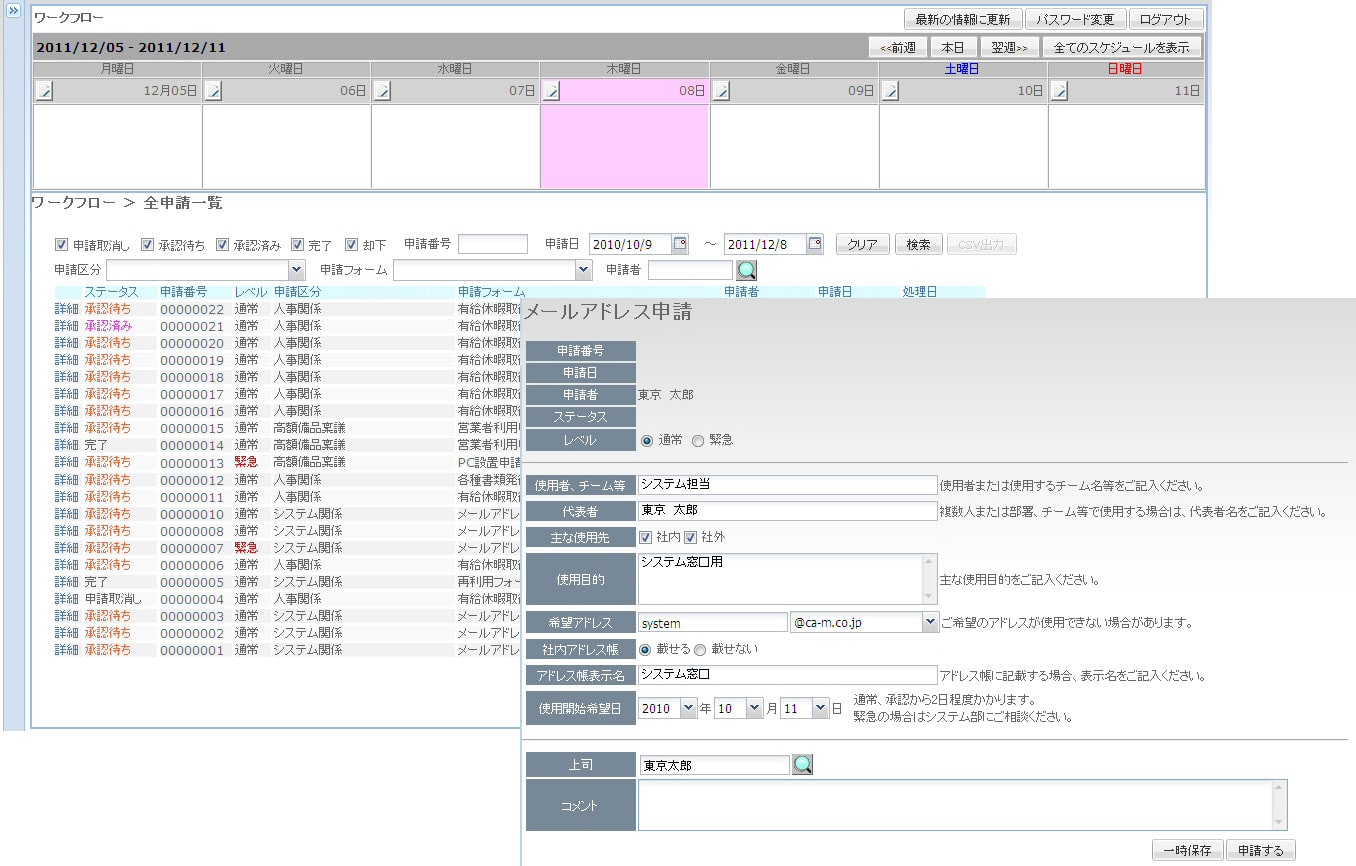
Task: Add schedule entry for Sunday 11日
Action: (x=1059, y=91)
